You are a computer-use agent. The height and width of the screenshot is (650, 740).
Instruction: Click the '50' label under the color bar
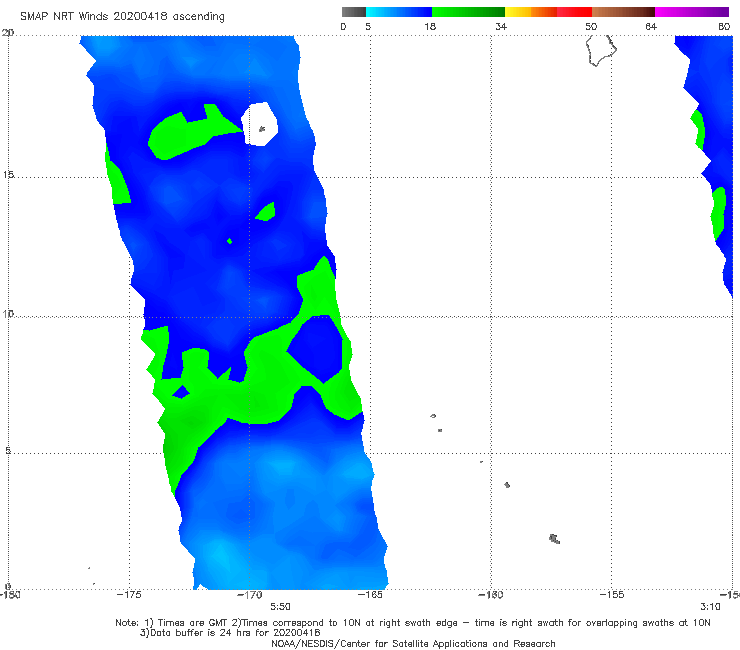point(591,27)
